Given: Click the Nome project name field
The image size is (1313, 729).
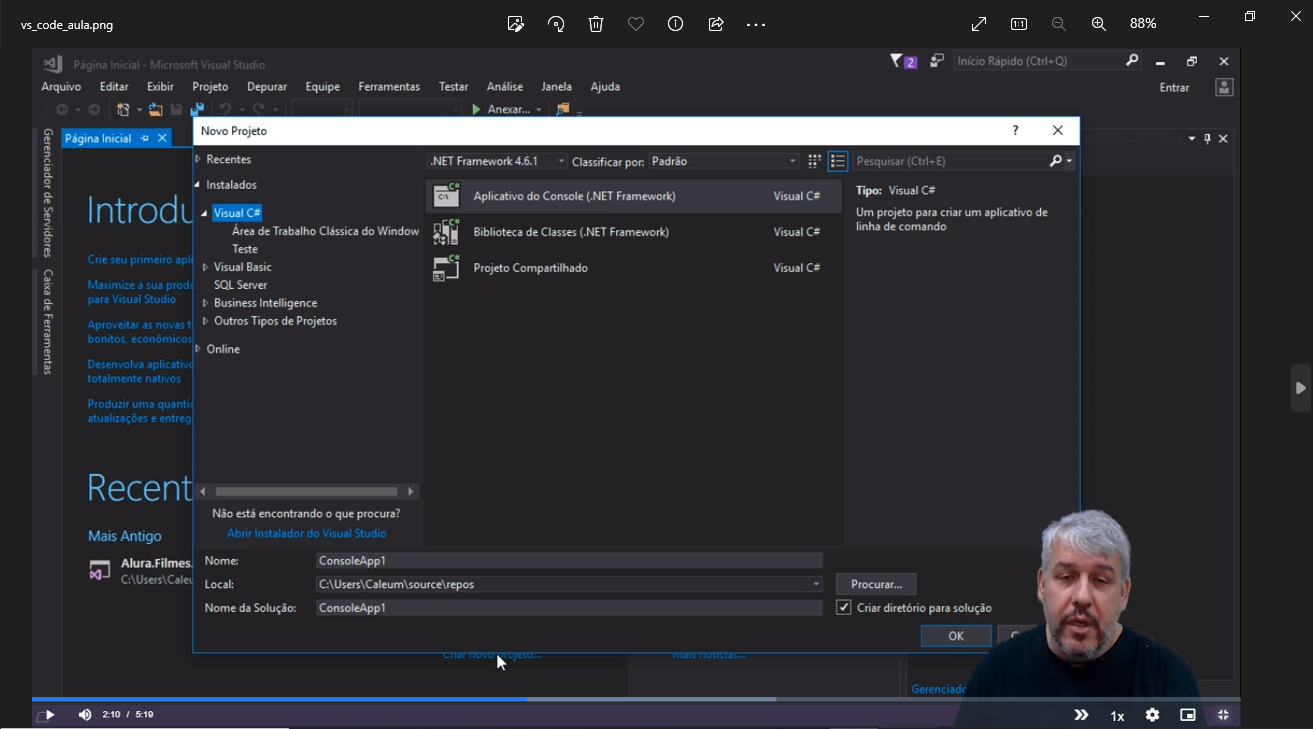Looking at the screenshot, I should click(569, 561).
